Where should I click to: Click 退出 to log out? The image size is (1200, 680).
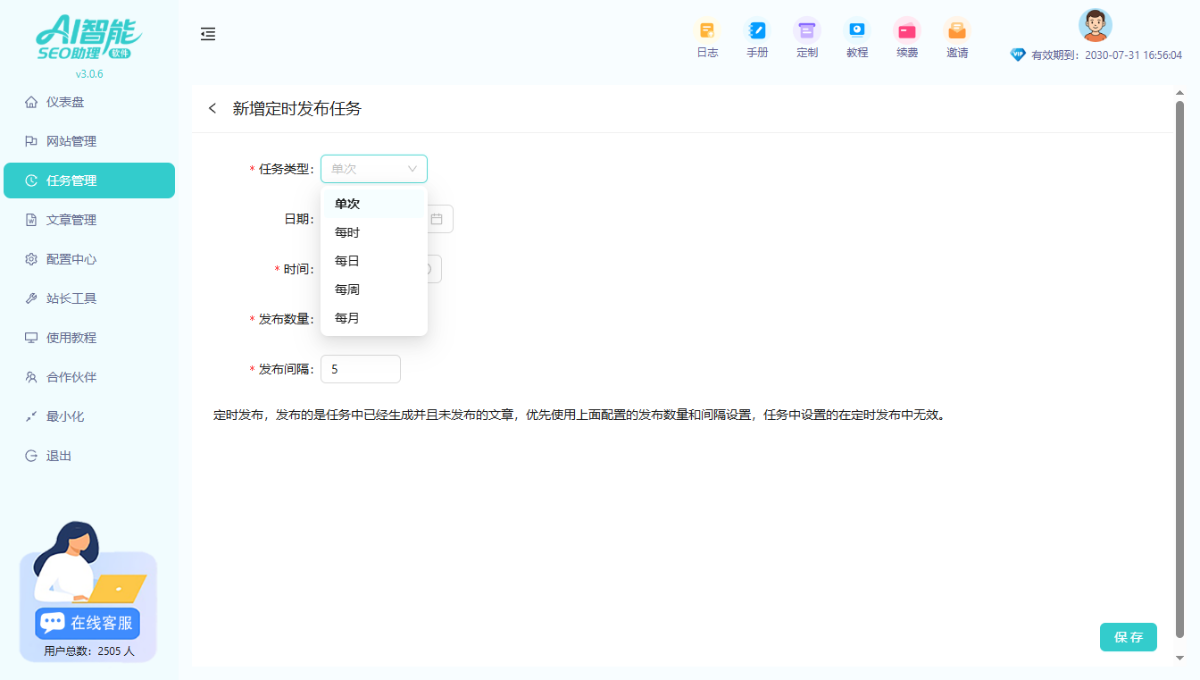pos(89,456)
